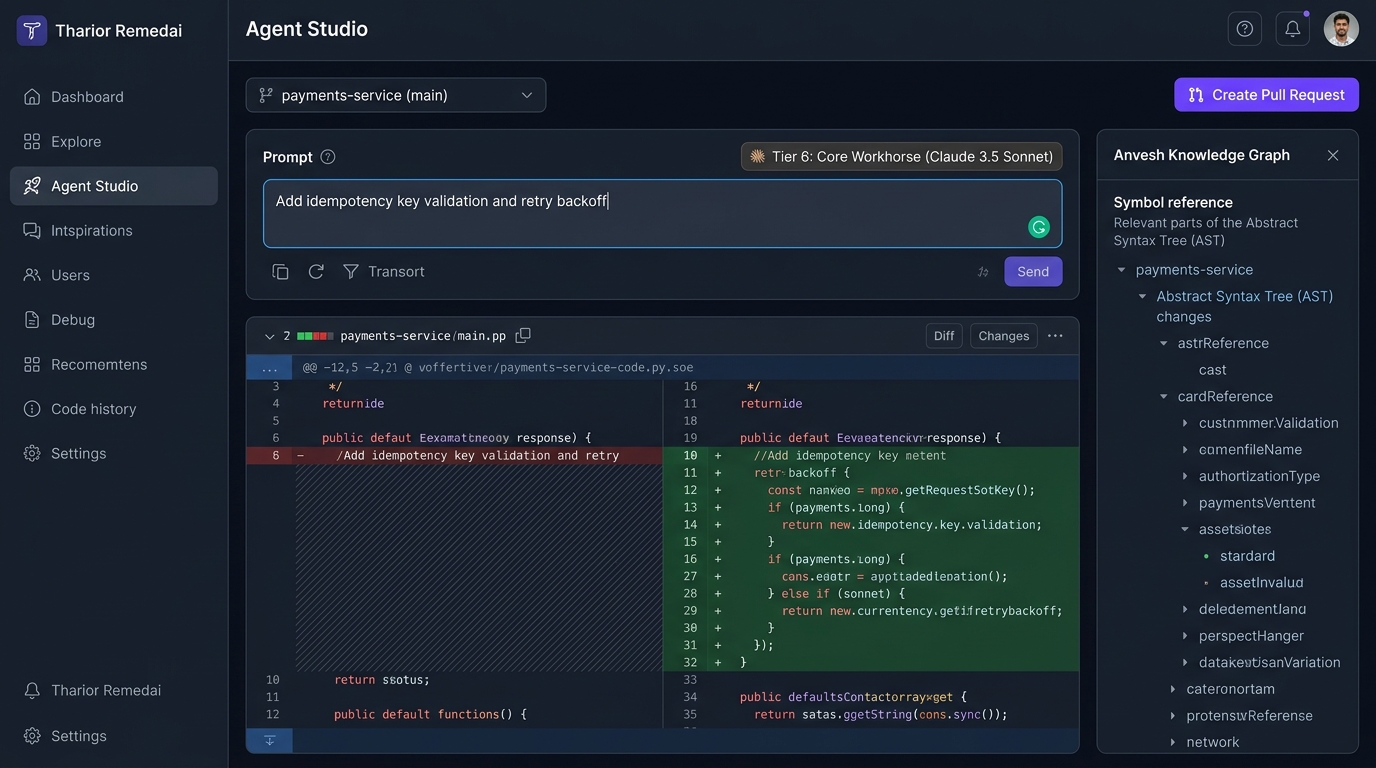This screenshot has width=1376, height=768.
Task: Click the Tharior Remedai logo icon
Action: coord(32,30)
